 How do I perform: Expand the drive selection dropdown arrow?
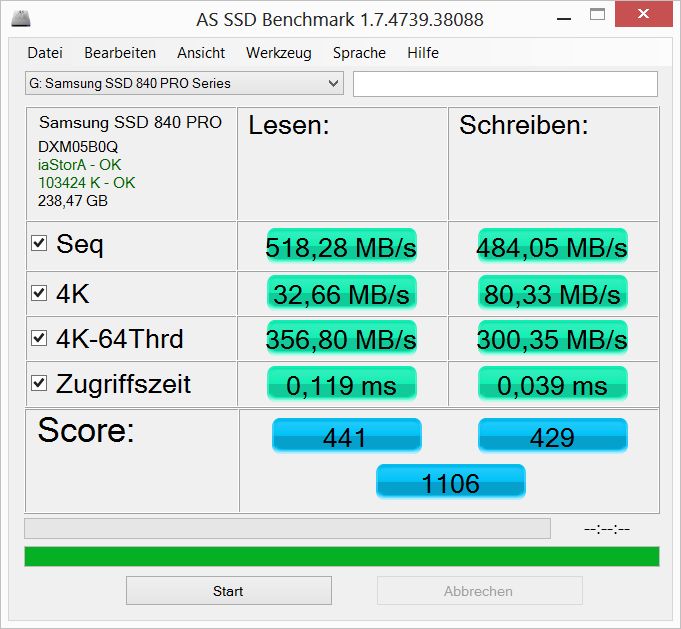tap(333, 83)
